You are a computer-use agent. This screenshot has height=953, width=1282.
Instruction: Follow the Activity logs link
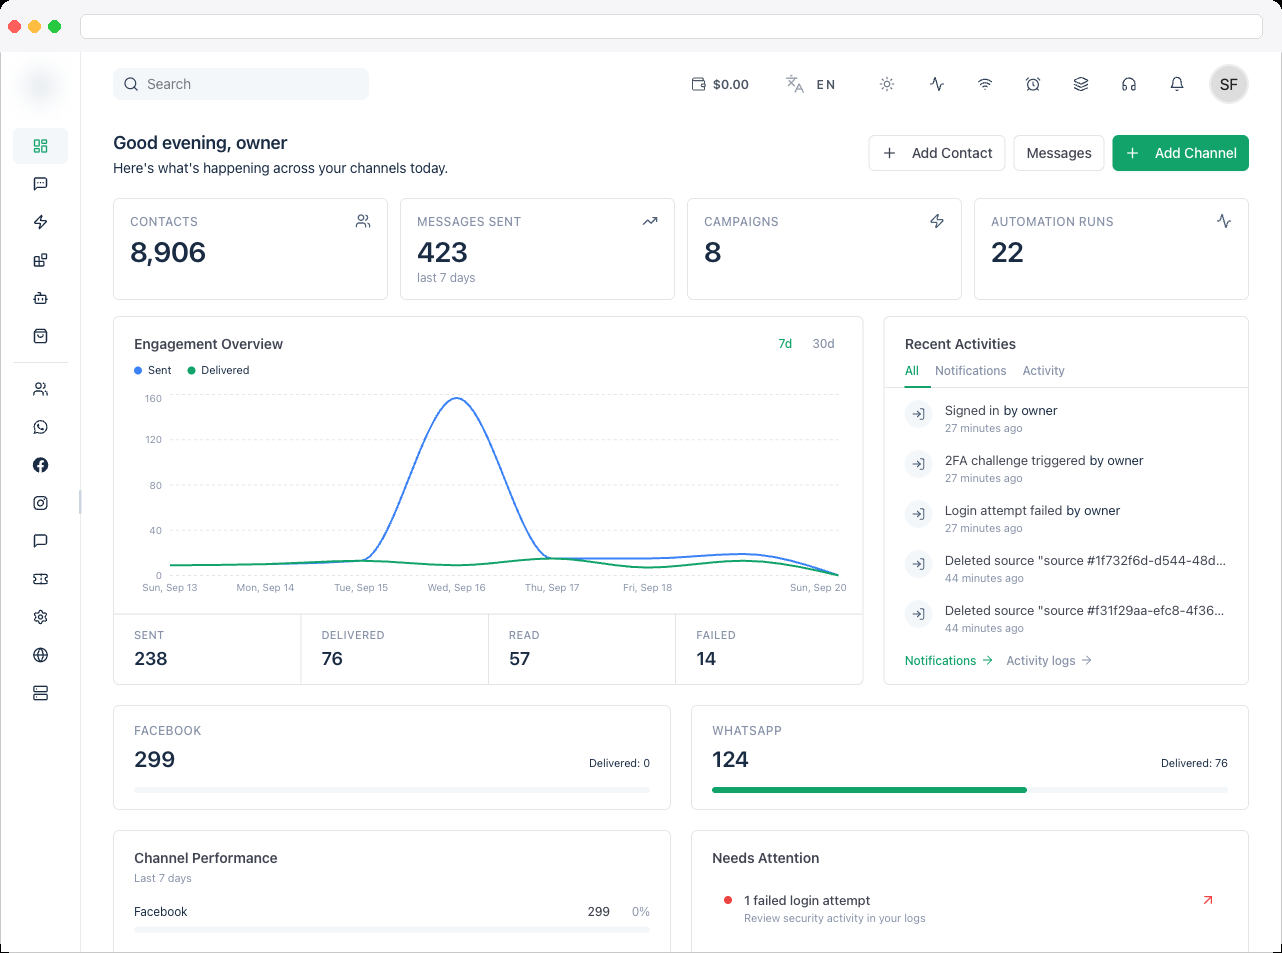click(x=1049, y=661)
